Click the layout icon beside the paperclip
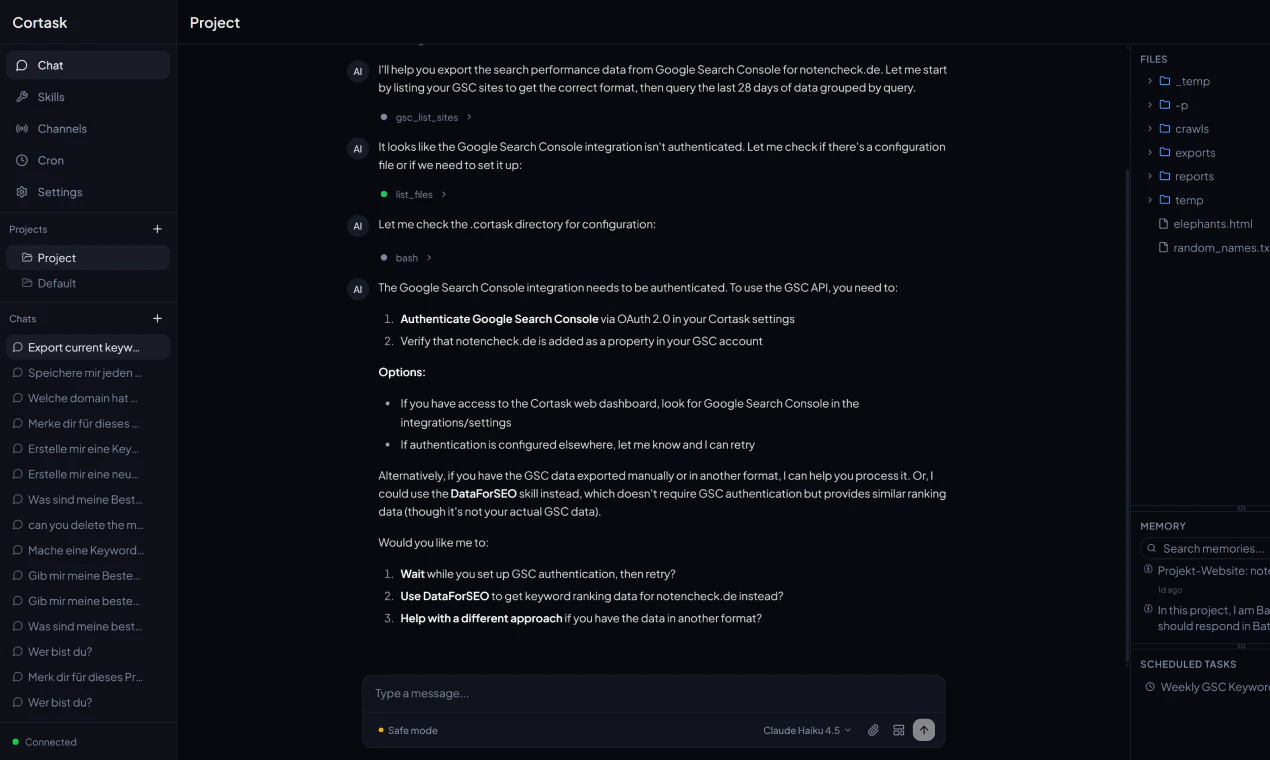 pyautogui.click(x=899, y=730)
